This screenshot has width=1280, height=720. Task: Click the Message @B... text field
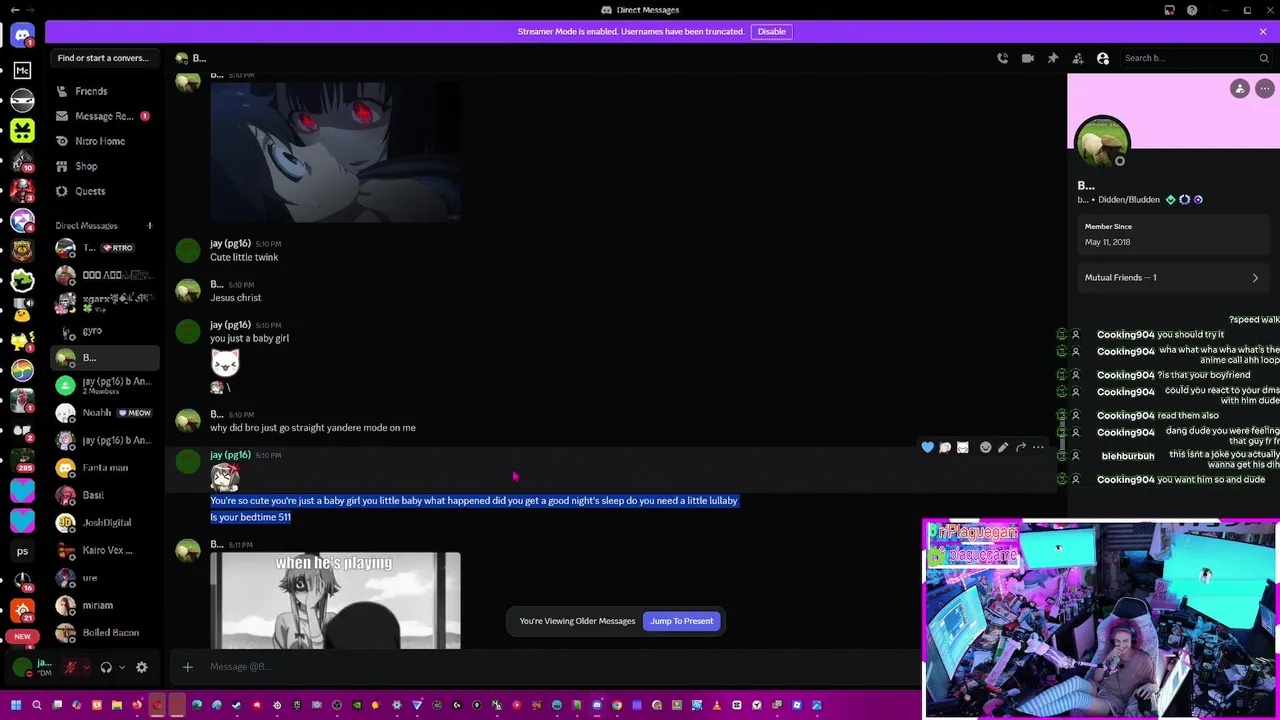[x=560, y=667]
